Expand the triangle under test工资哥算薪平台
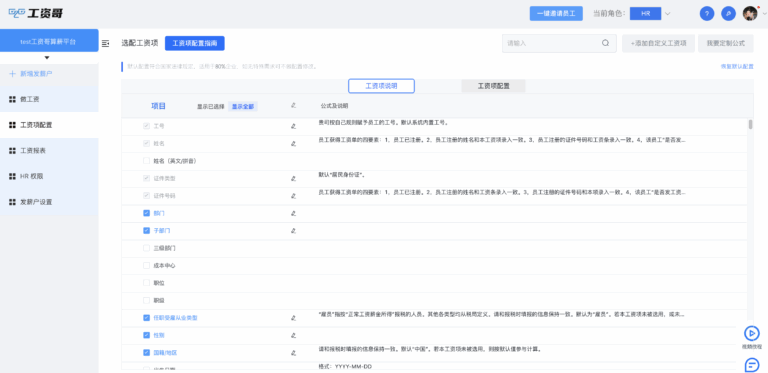 point(47,58)
